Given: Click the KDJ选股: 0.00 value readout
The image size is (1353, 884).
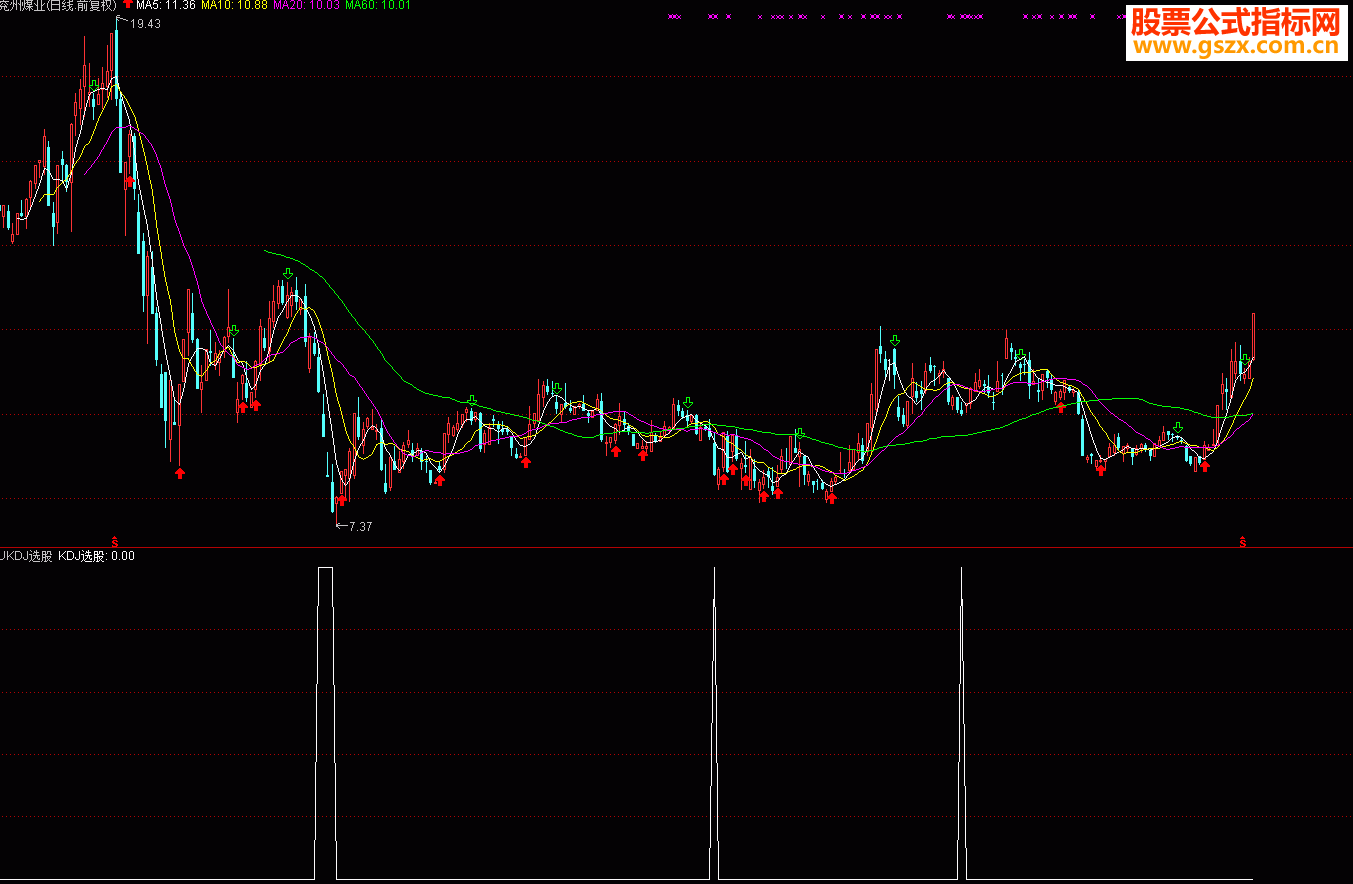Looking at the screenshot, I should tap(96, 556).
